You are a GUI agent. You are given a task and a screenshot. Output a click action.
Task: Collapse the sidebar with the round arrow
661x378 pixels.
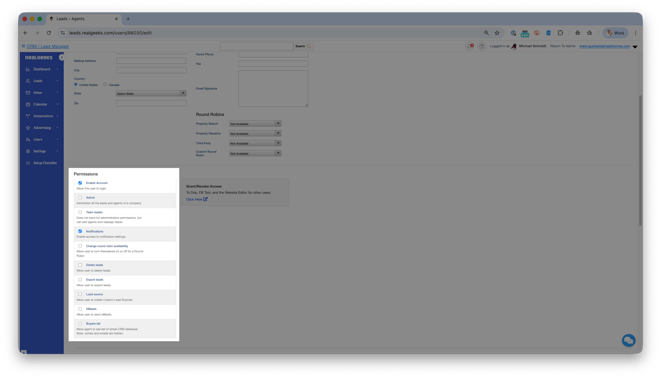pos(62,57)
